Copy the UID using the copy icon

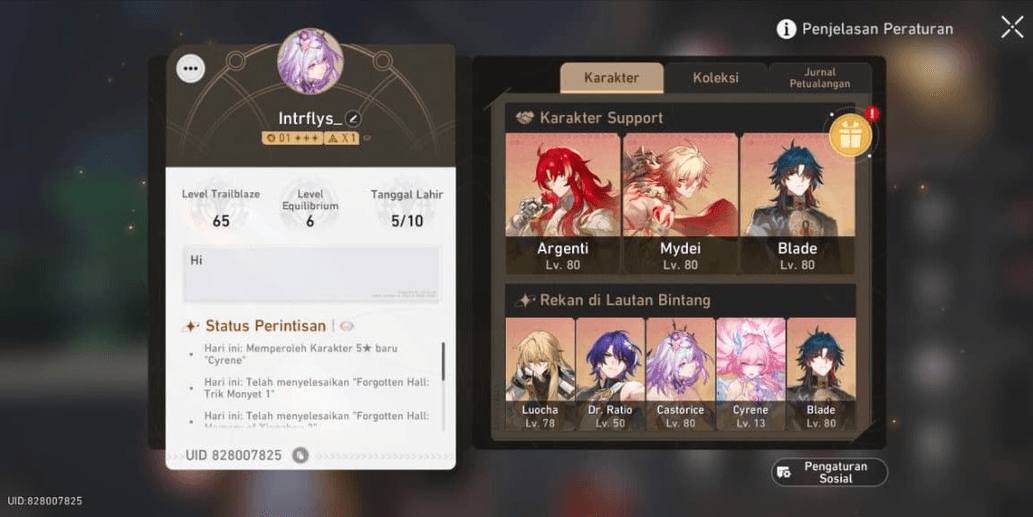[x=300, y=455]
